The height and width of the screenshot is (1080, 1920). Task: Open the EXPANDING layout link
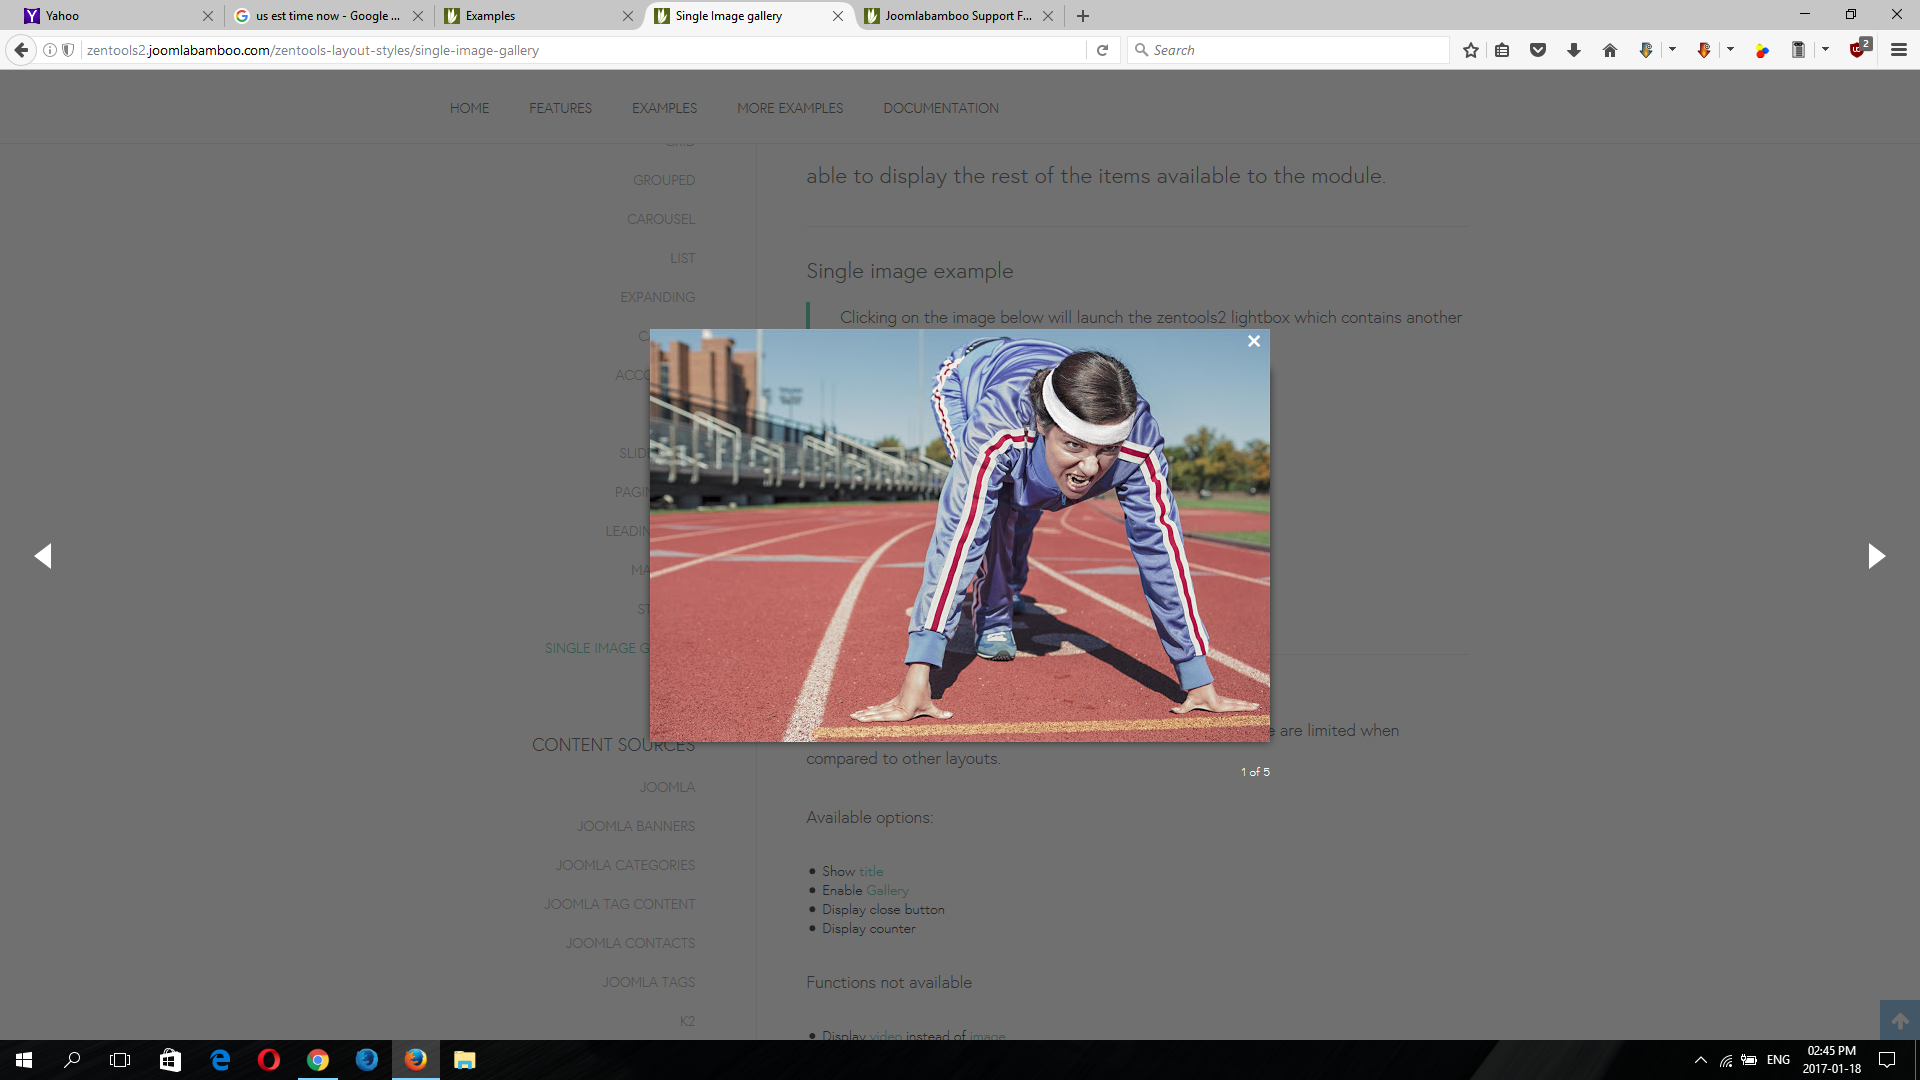[657, 297]
